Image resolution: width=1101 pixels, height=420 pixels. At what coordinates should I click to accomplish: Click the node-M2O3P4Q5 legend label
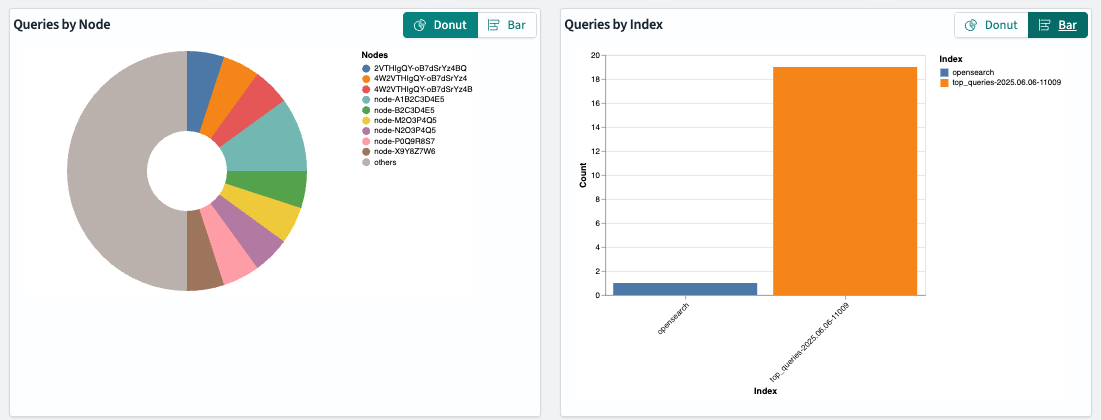[405, 120]
